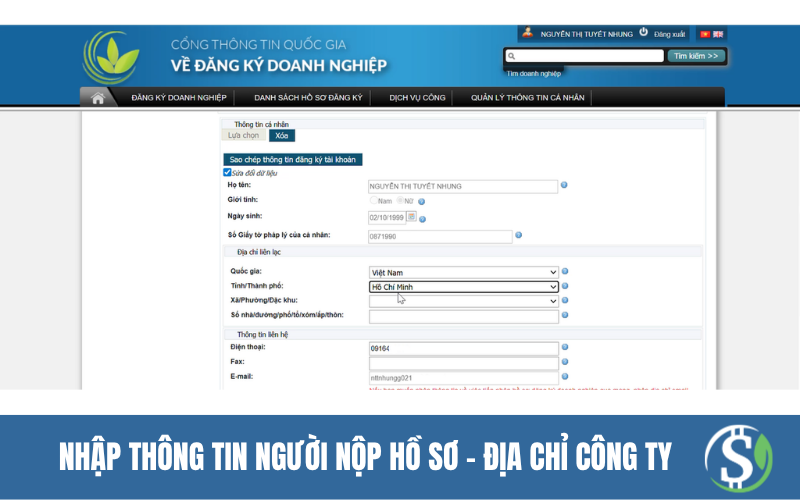Select the Nam gender radio button
This screenshot has height=500, width=800.
coord(374,201)
